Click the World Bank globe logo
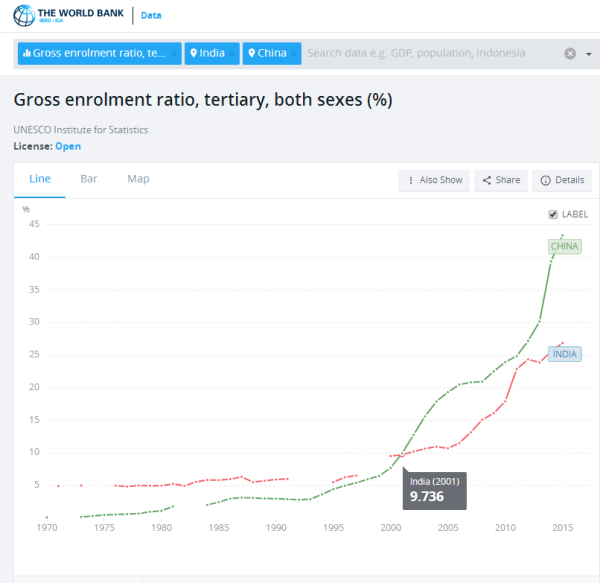The image size is (600, 583). (x=20, y=16)
